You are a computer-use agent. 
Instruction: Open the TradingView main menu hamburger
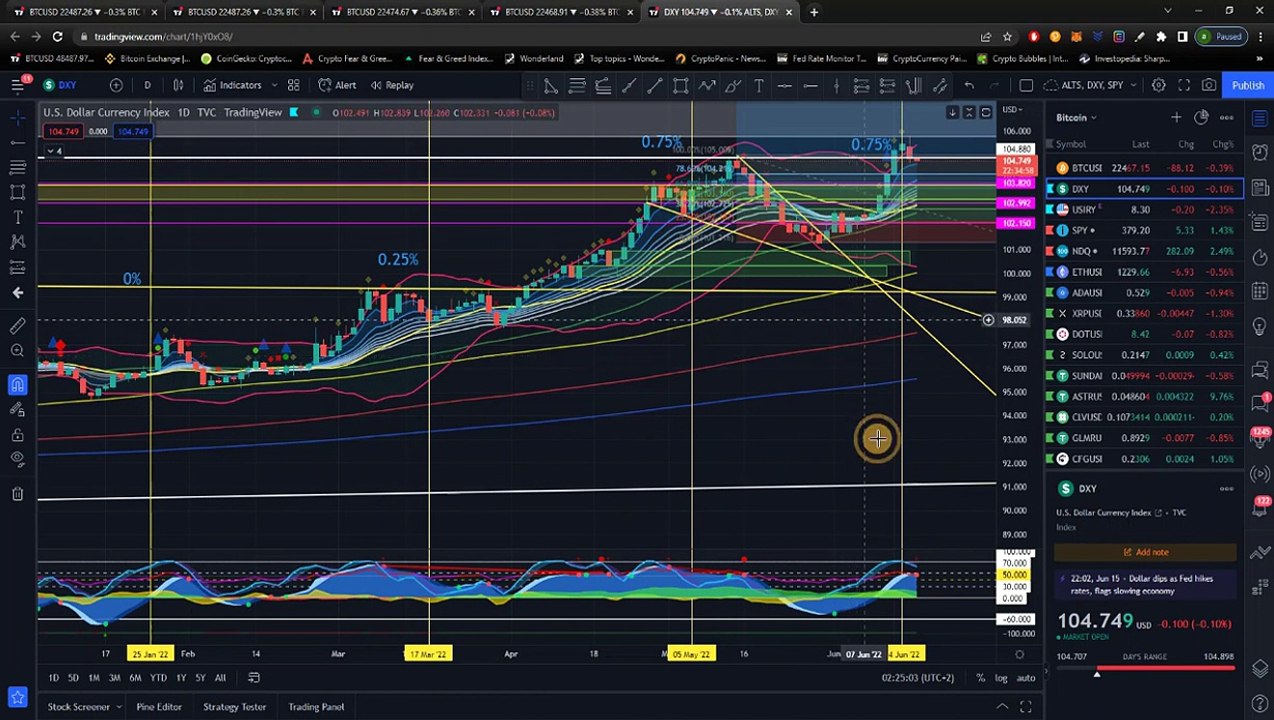pyautogui.click(x=17, y=85)
